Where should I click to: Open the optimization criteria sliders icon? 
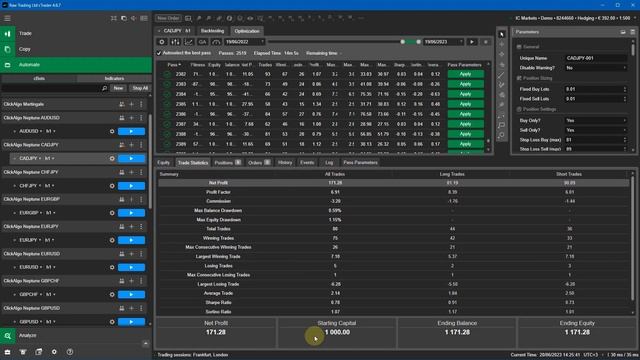pyautogui.click(x=175, y=42)
